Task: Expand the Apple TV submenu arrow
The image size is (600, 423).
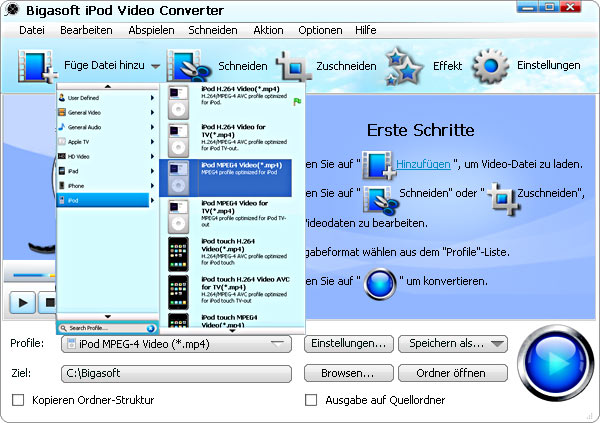Action: coord(152,142)
